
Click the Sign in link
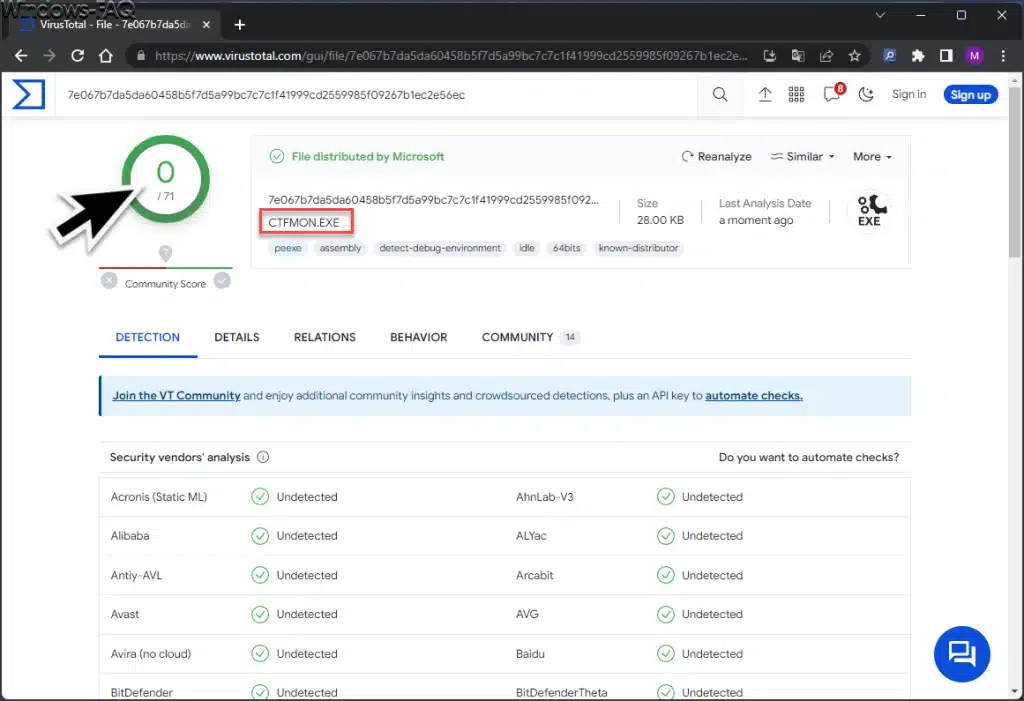click(908, 94)
